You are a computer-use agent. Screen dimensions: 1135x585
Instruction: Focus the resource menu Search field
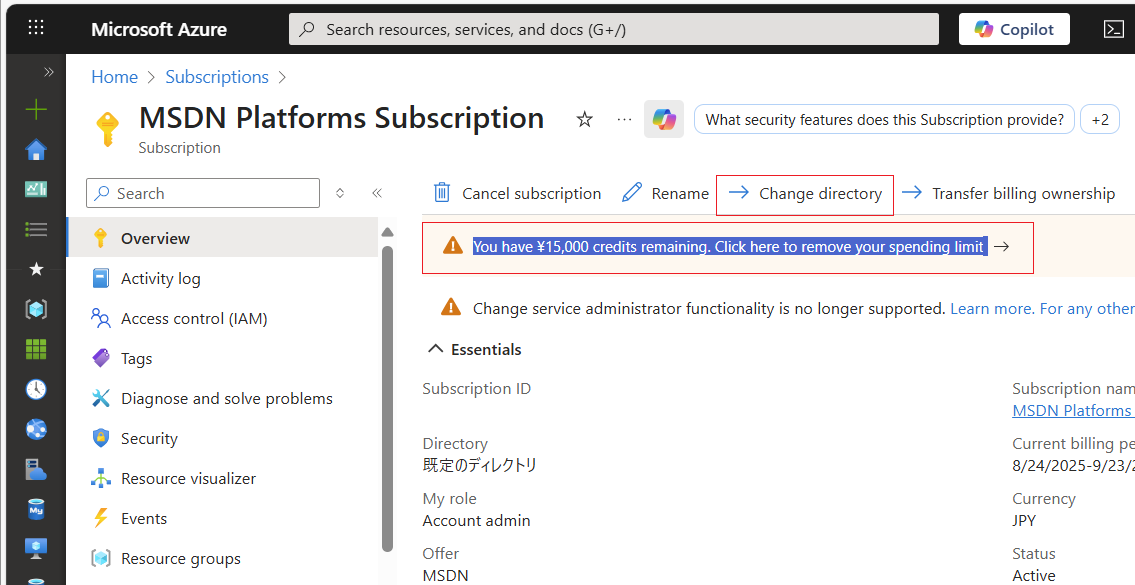(x=203, y=193)
